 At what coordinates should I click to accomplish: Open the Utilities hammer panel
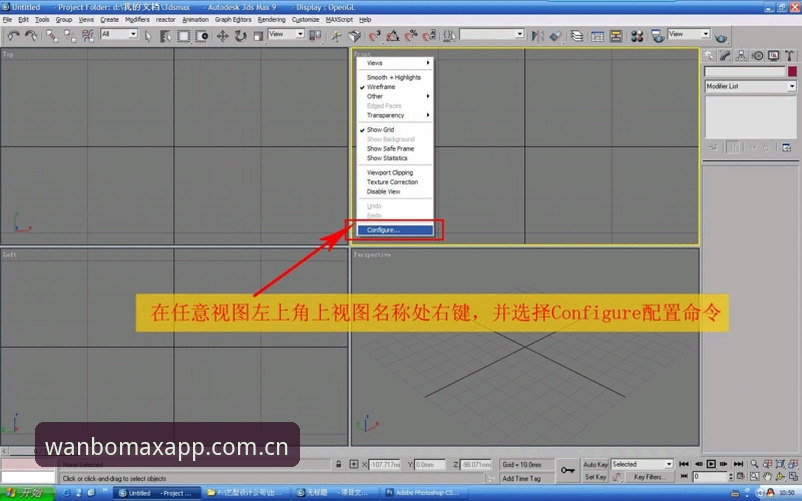click(789, 56)
